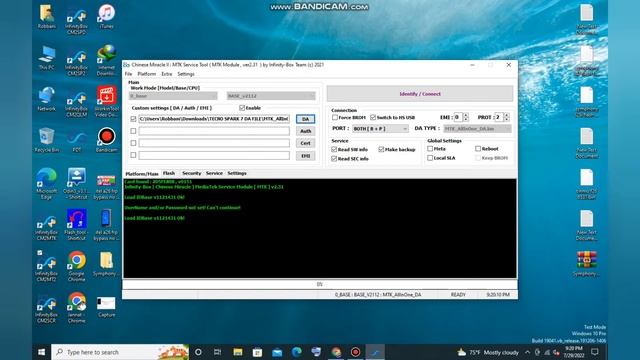
Task: Open the DA TYPE dropdown
Action: click(x=477, y=129)
